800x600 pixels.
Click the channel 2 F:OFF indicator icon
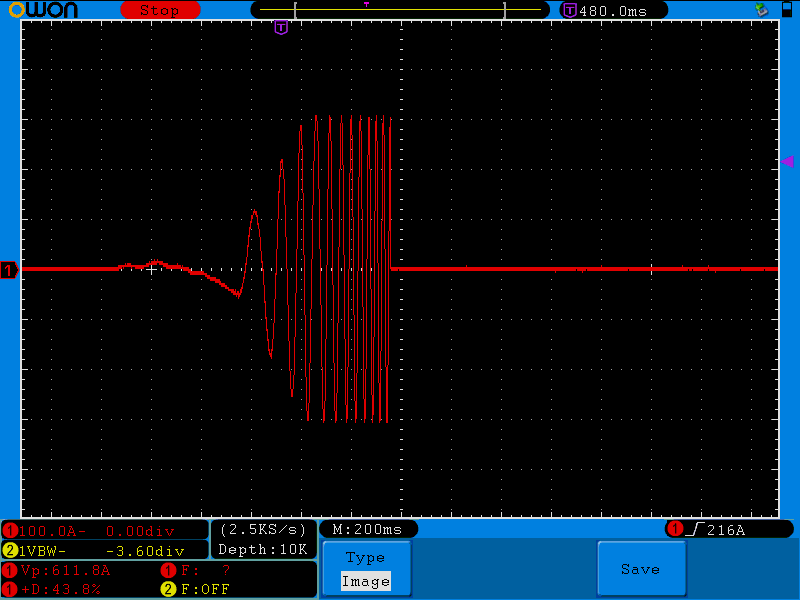click(x=168, y=589)
